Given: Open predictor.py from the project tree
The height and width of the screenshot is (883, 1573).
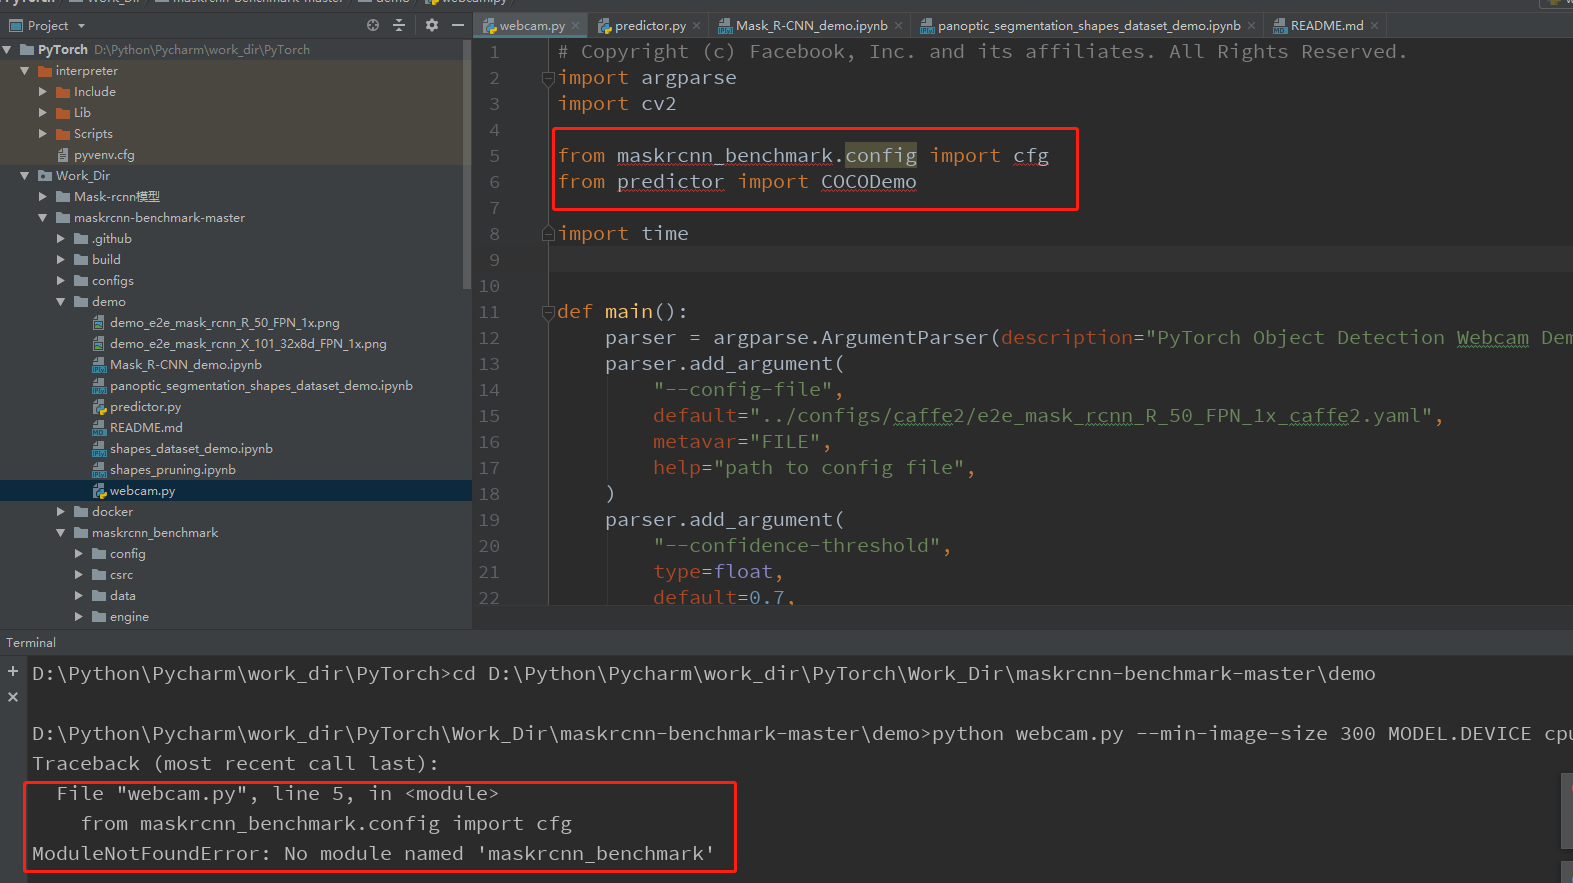Looking at the screenshot, I should 145,407.
